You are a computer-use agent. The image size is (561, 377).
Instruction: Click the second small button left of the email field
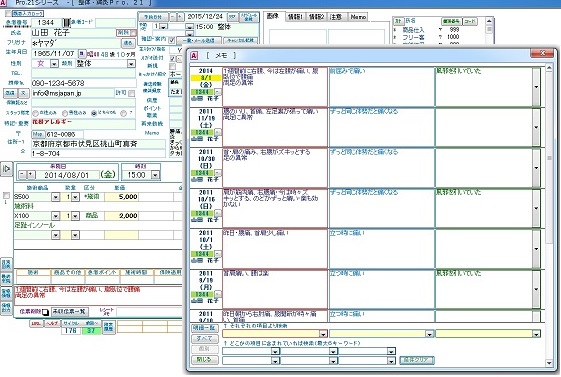[x=24, y=93]
